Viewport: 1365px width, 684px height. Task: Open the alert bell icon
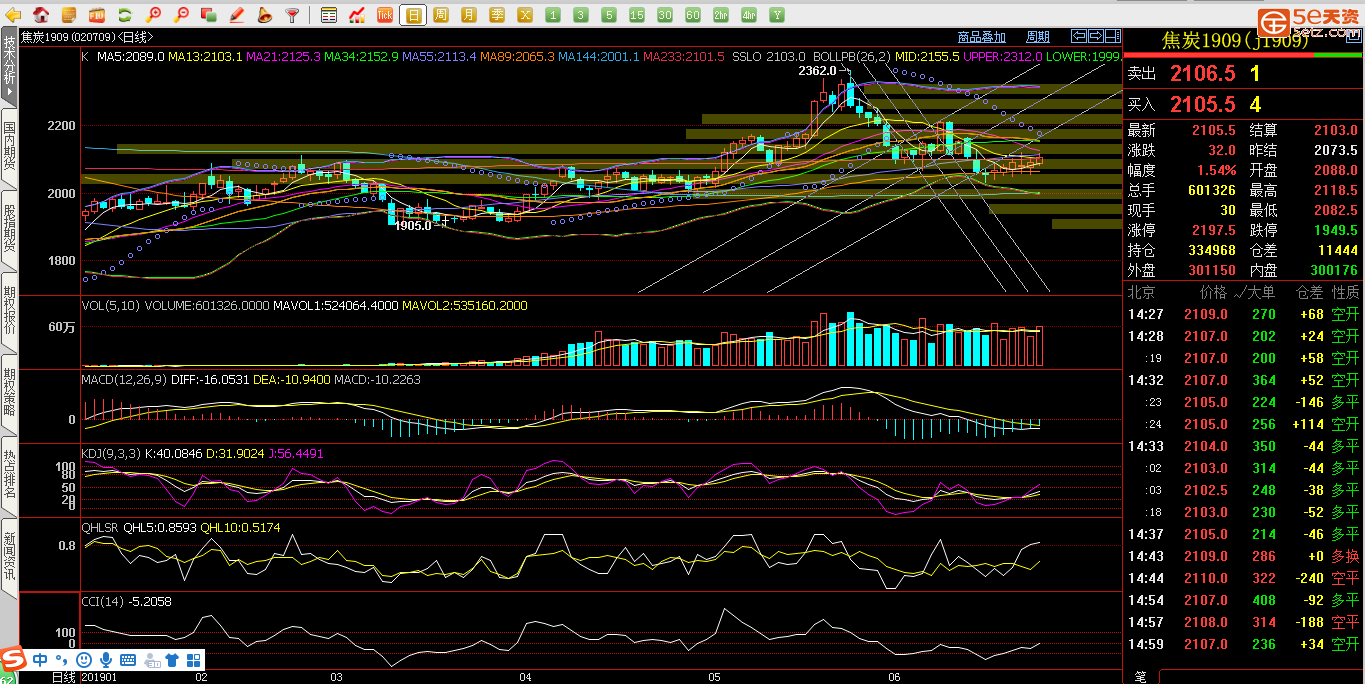tap(265, 15)
